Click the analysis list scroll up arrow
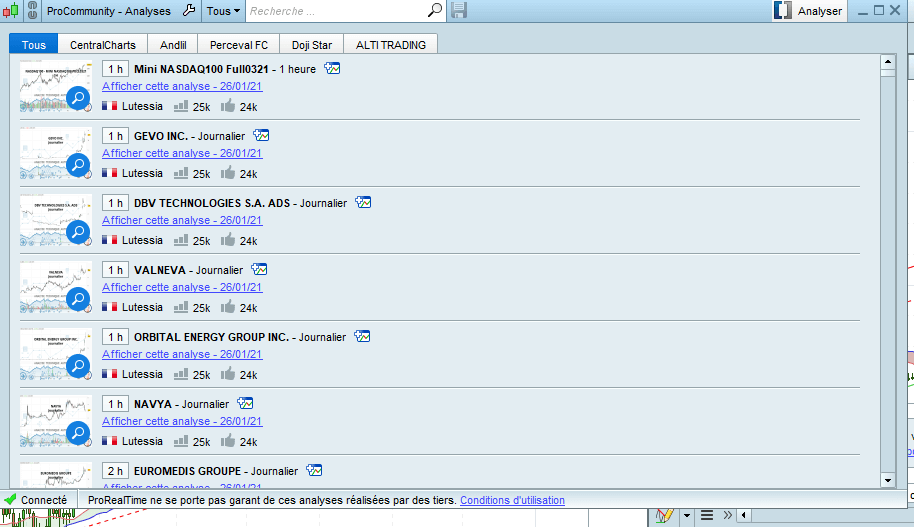 coord(888,61)
